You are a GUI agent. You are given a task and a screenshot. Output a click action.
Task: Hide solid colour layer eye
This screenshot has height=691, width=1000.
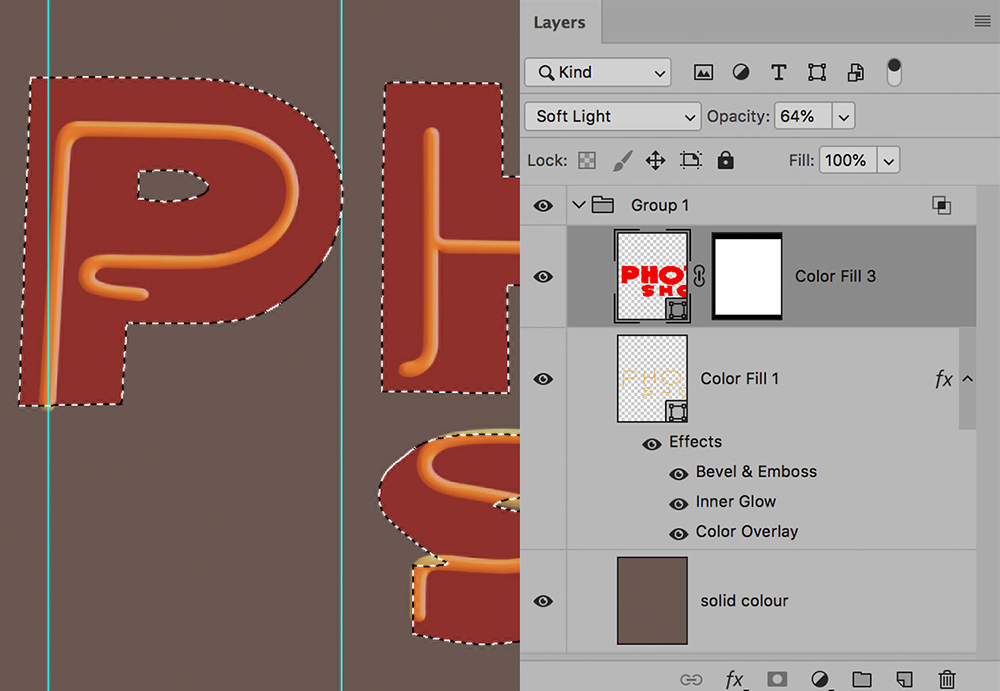(543, 601)
